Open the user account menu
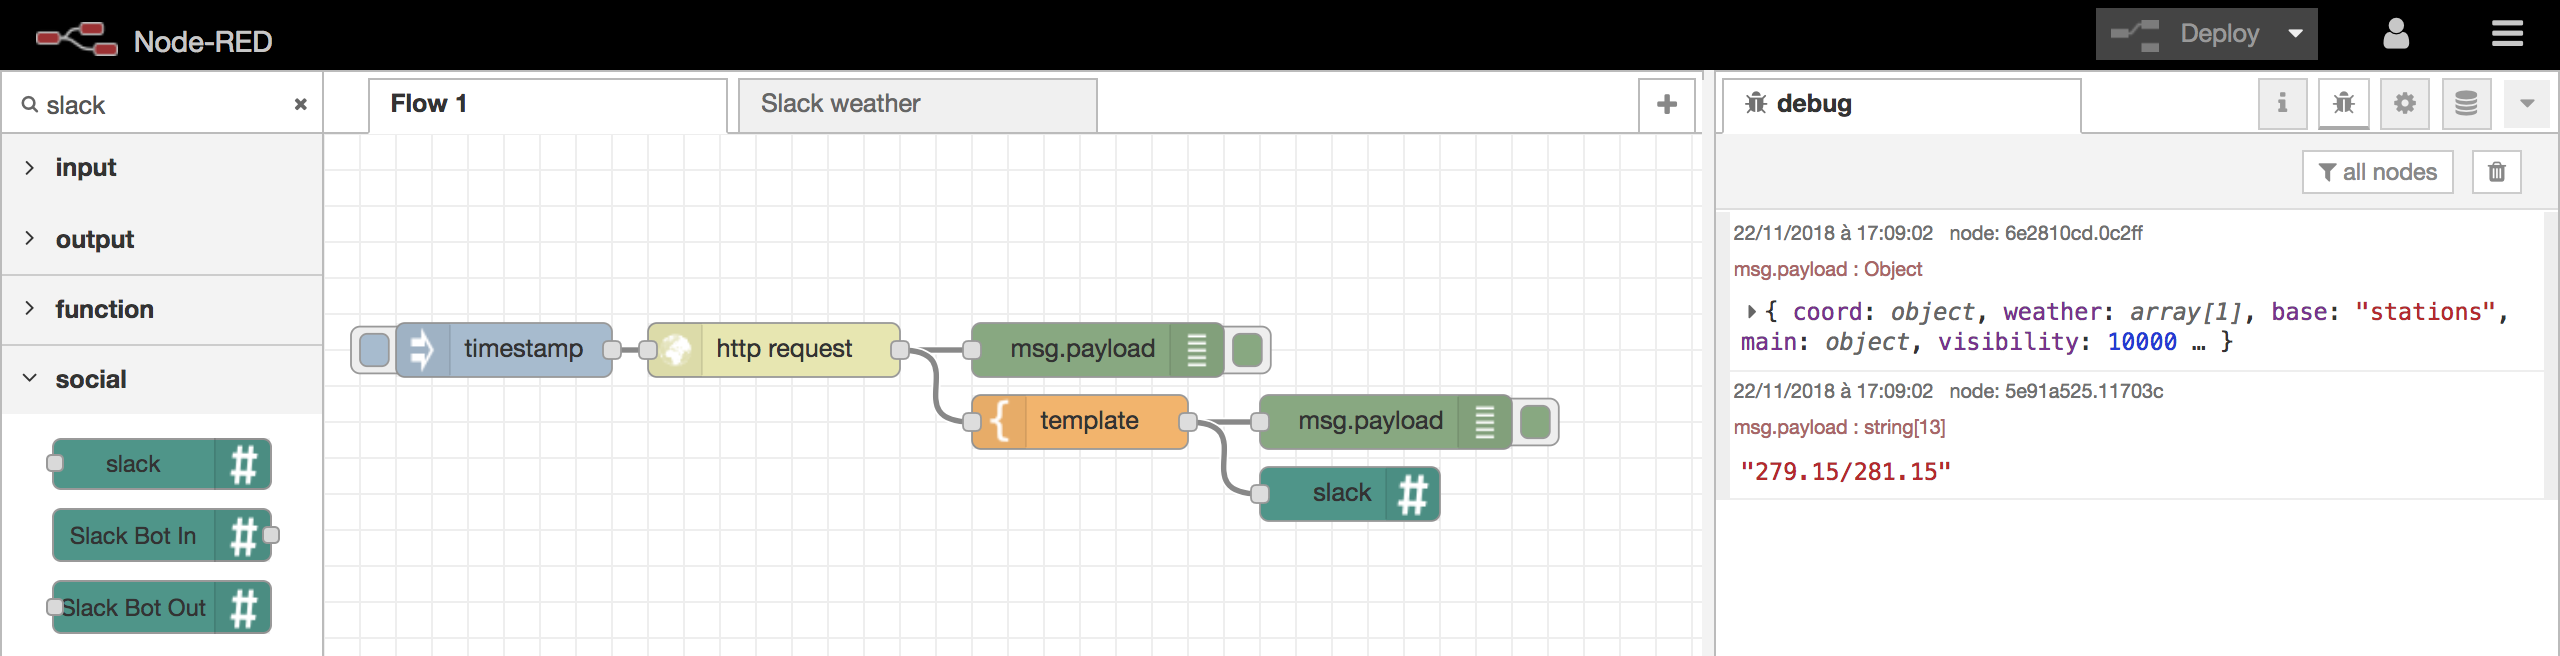2560x656 pixels. click(2396, 34)
